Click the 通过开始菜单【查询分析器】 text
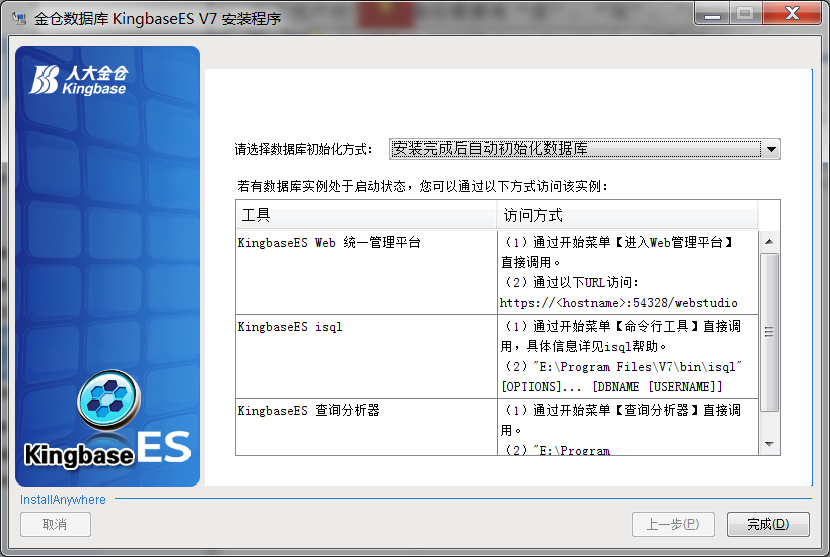The width and height of the screenshot is (830, 557). pyautogui.click(x=617, y=410)
